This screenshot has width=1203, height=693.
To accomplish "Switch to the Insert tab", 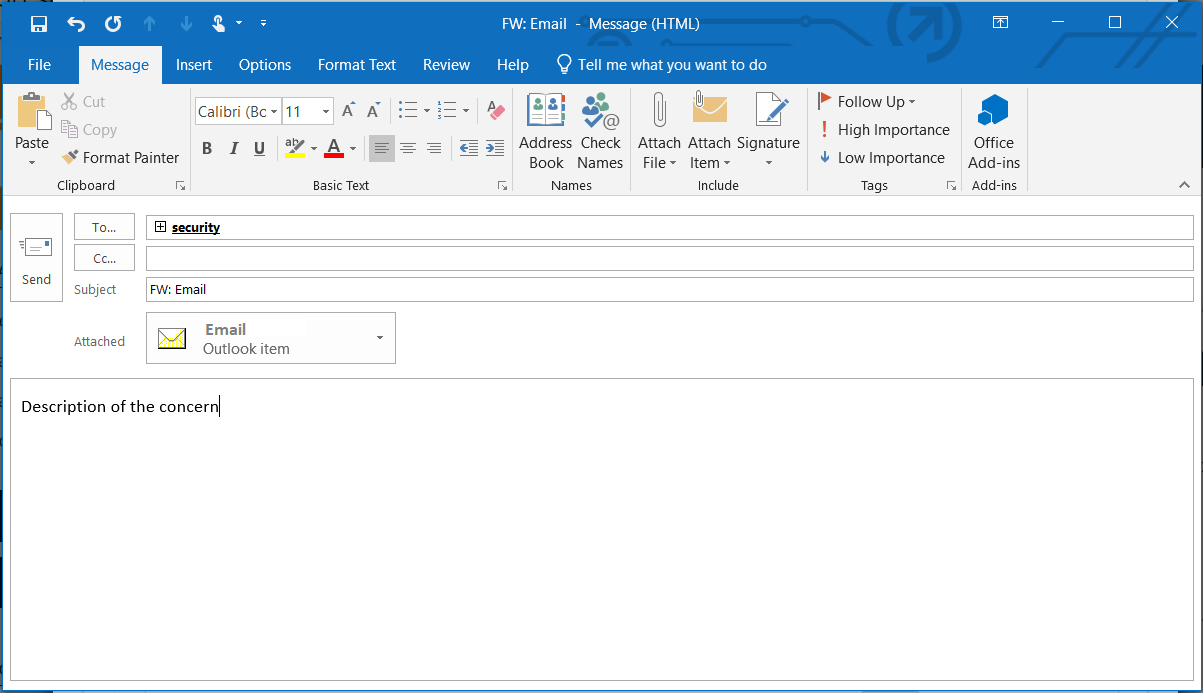I will point(194,65).
